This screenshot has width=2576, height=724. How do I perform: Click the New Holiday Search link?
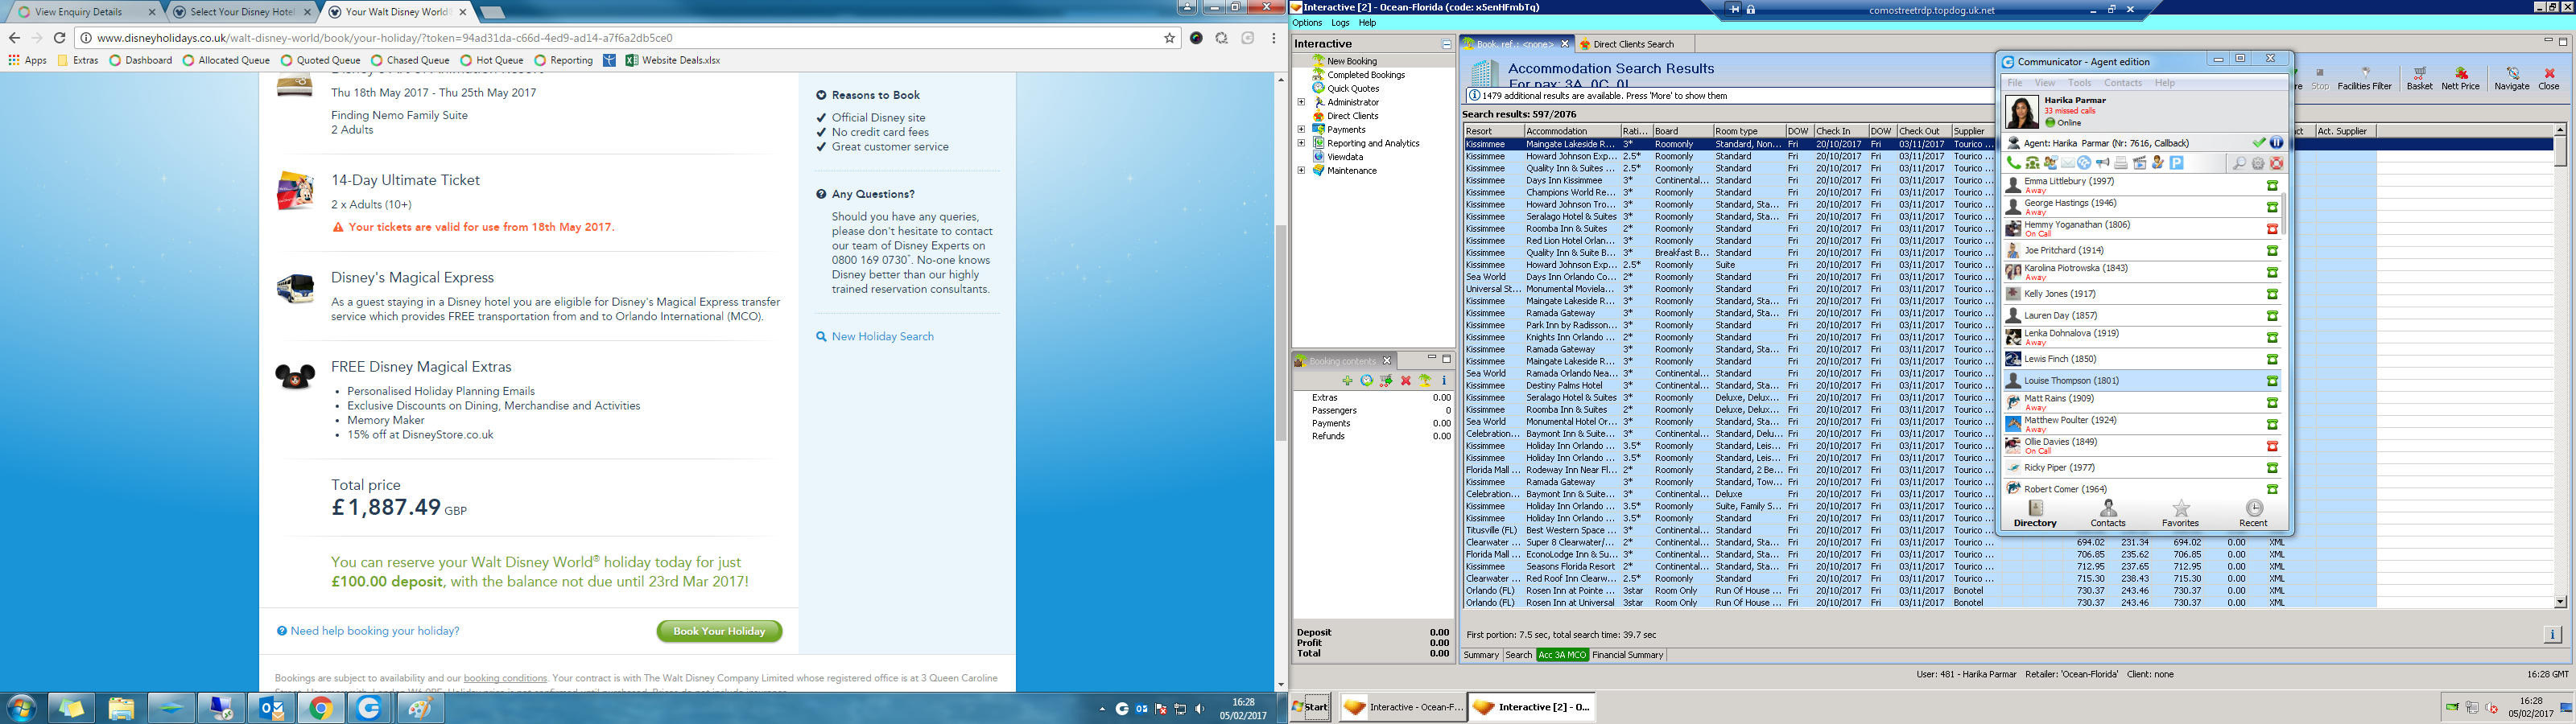(x=883, y=336)
